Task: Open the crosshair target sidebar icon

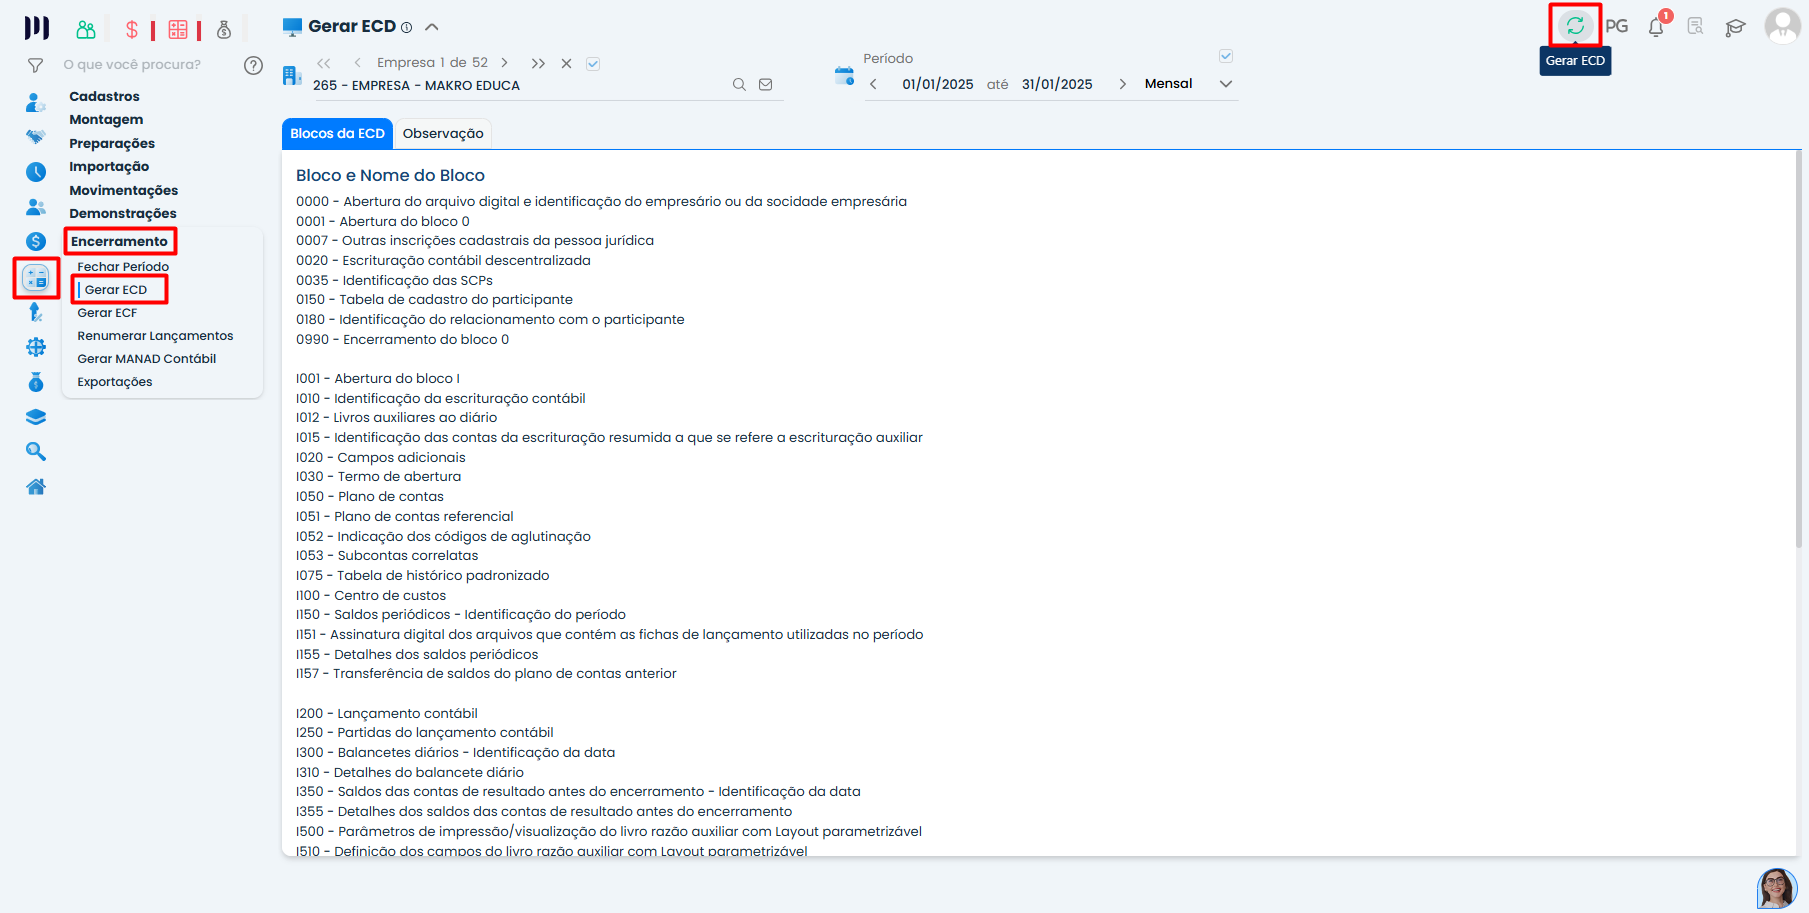Action: click(x=36, y=347)
